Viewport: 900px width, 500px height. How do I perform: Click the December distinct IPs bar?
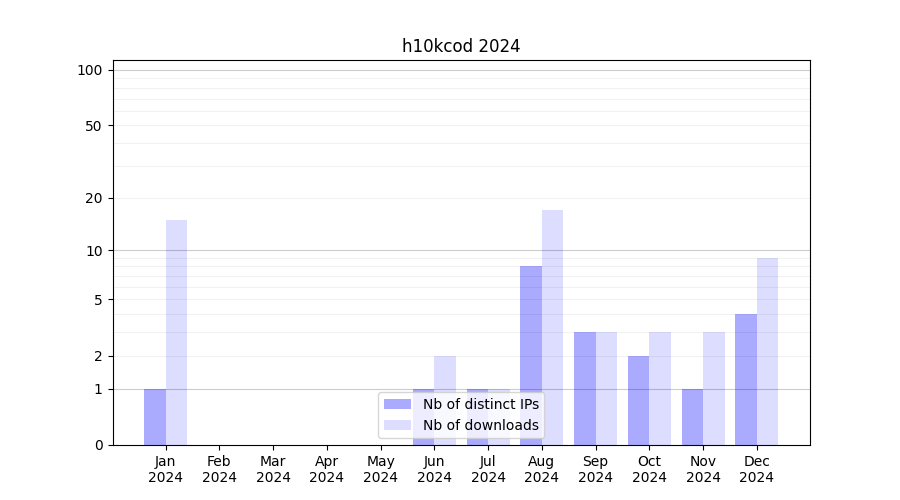(x=746, y=379)
